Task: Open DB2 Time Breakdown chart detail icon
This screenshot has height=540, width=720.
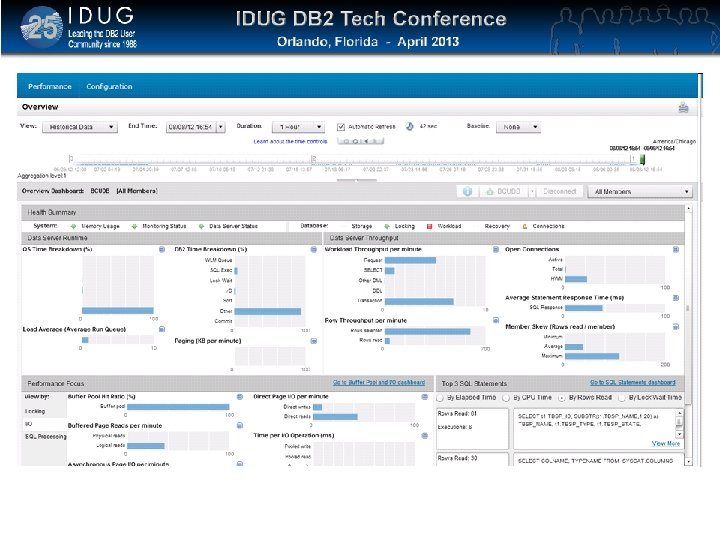Action: pyautogui.click(x=314, y=249)
